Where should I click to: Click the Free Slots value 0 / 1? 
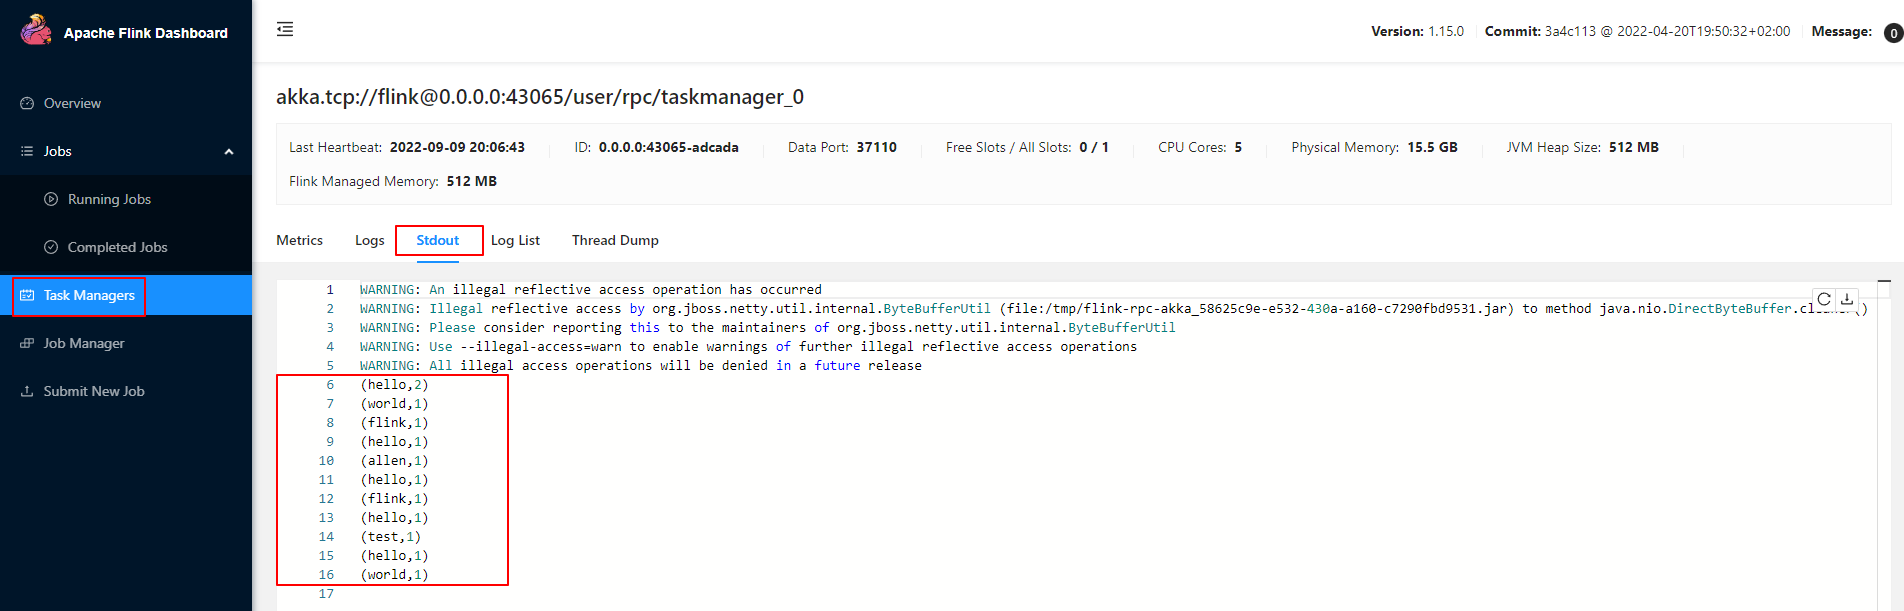click(1094, 147)
